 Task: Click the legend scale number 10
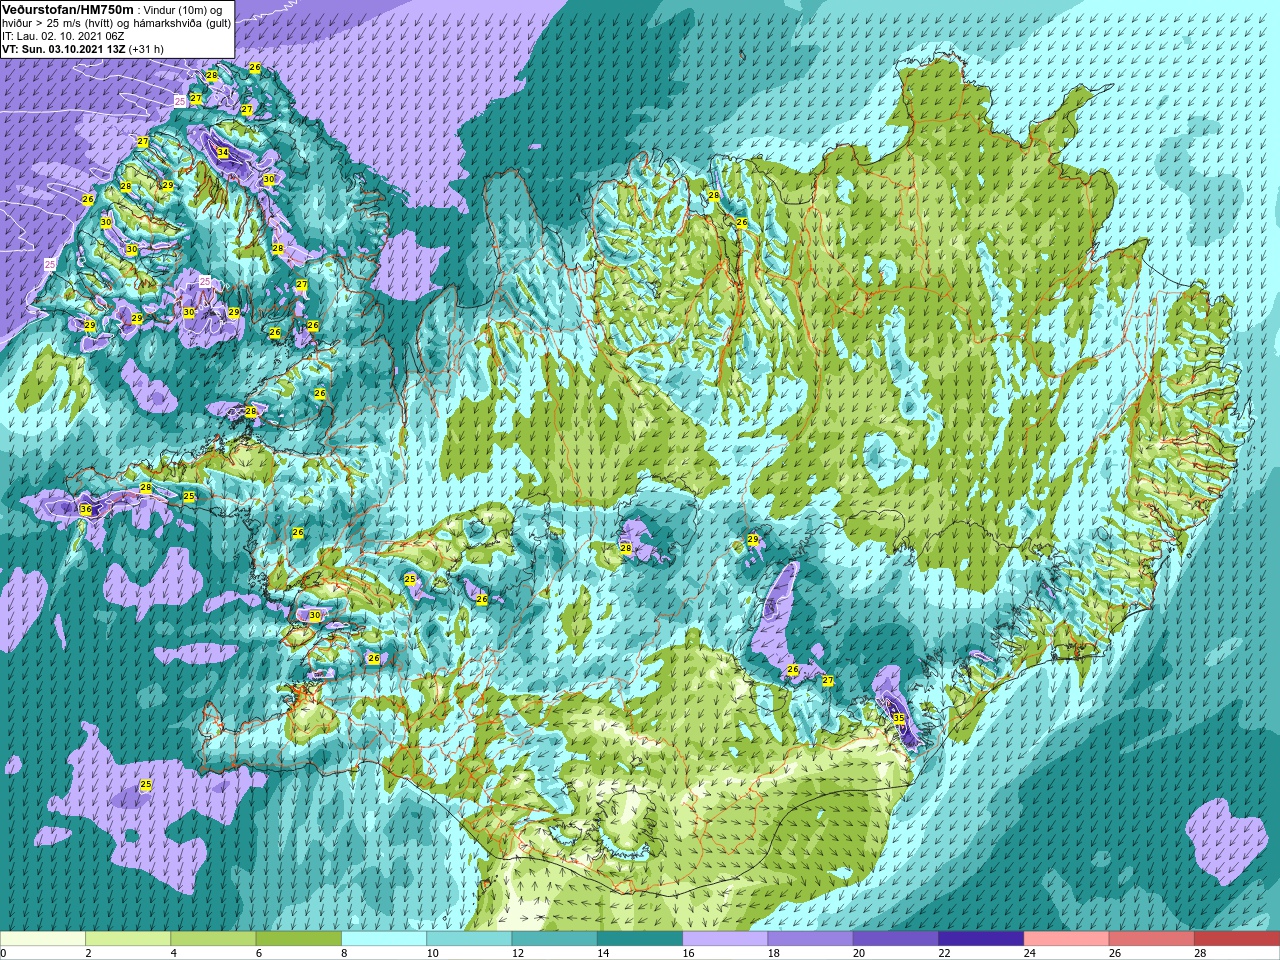click(x=433, y=953)
